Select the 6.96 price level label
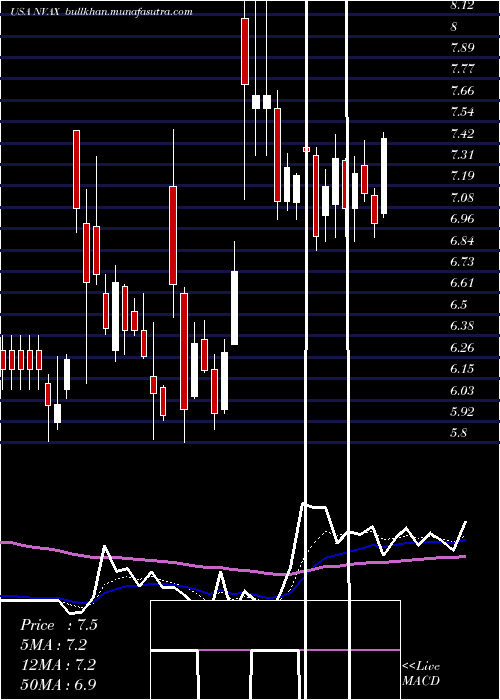This screenshot has width=500, height=700. 462,219
